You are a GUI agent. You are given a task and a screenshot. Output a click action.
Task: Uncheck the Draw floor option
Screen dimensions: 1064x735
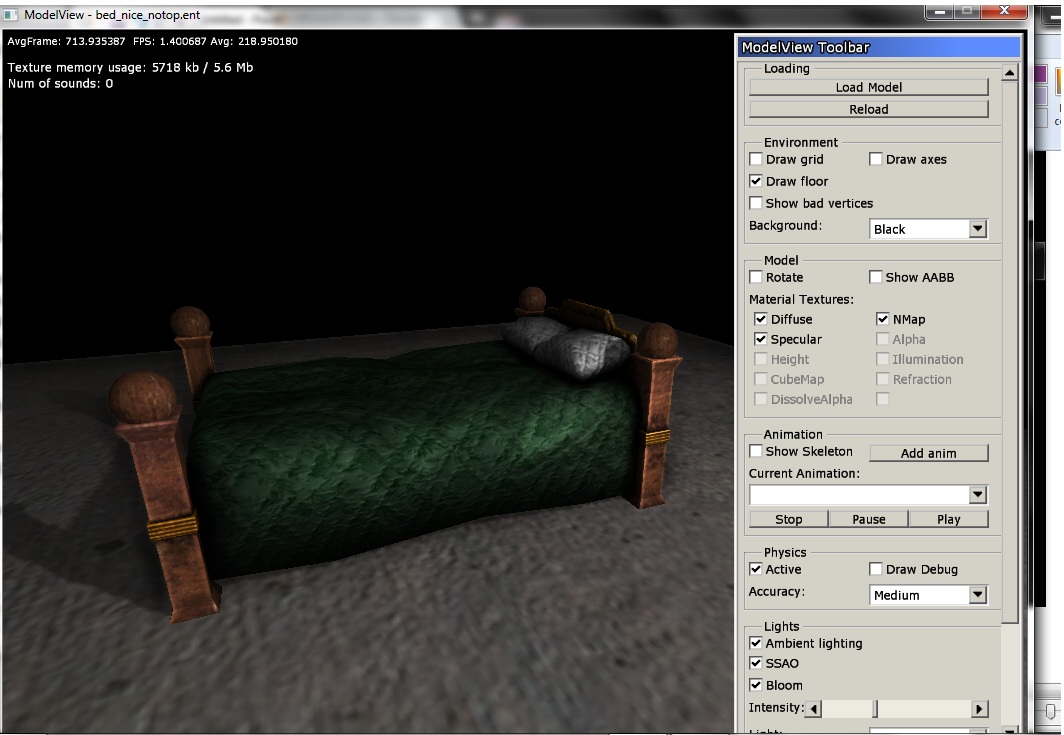point(756,181)
